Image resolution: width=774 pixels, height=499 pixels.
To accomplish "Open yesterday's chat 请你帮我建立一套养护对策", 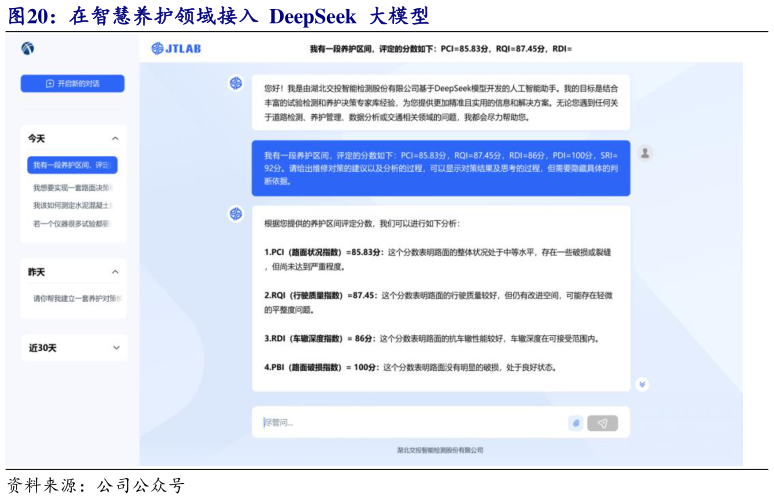I will pyautogui.click(x=77, y=298).
